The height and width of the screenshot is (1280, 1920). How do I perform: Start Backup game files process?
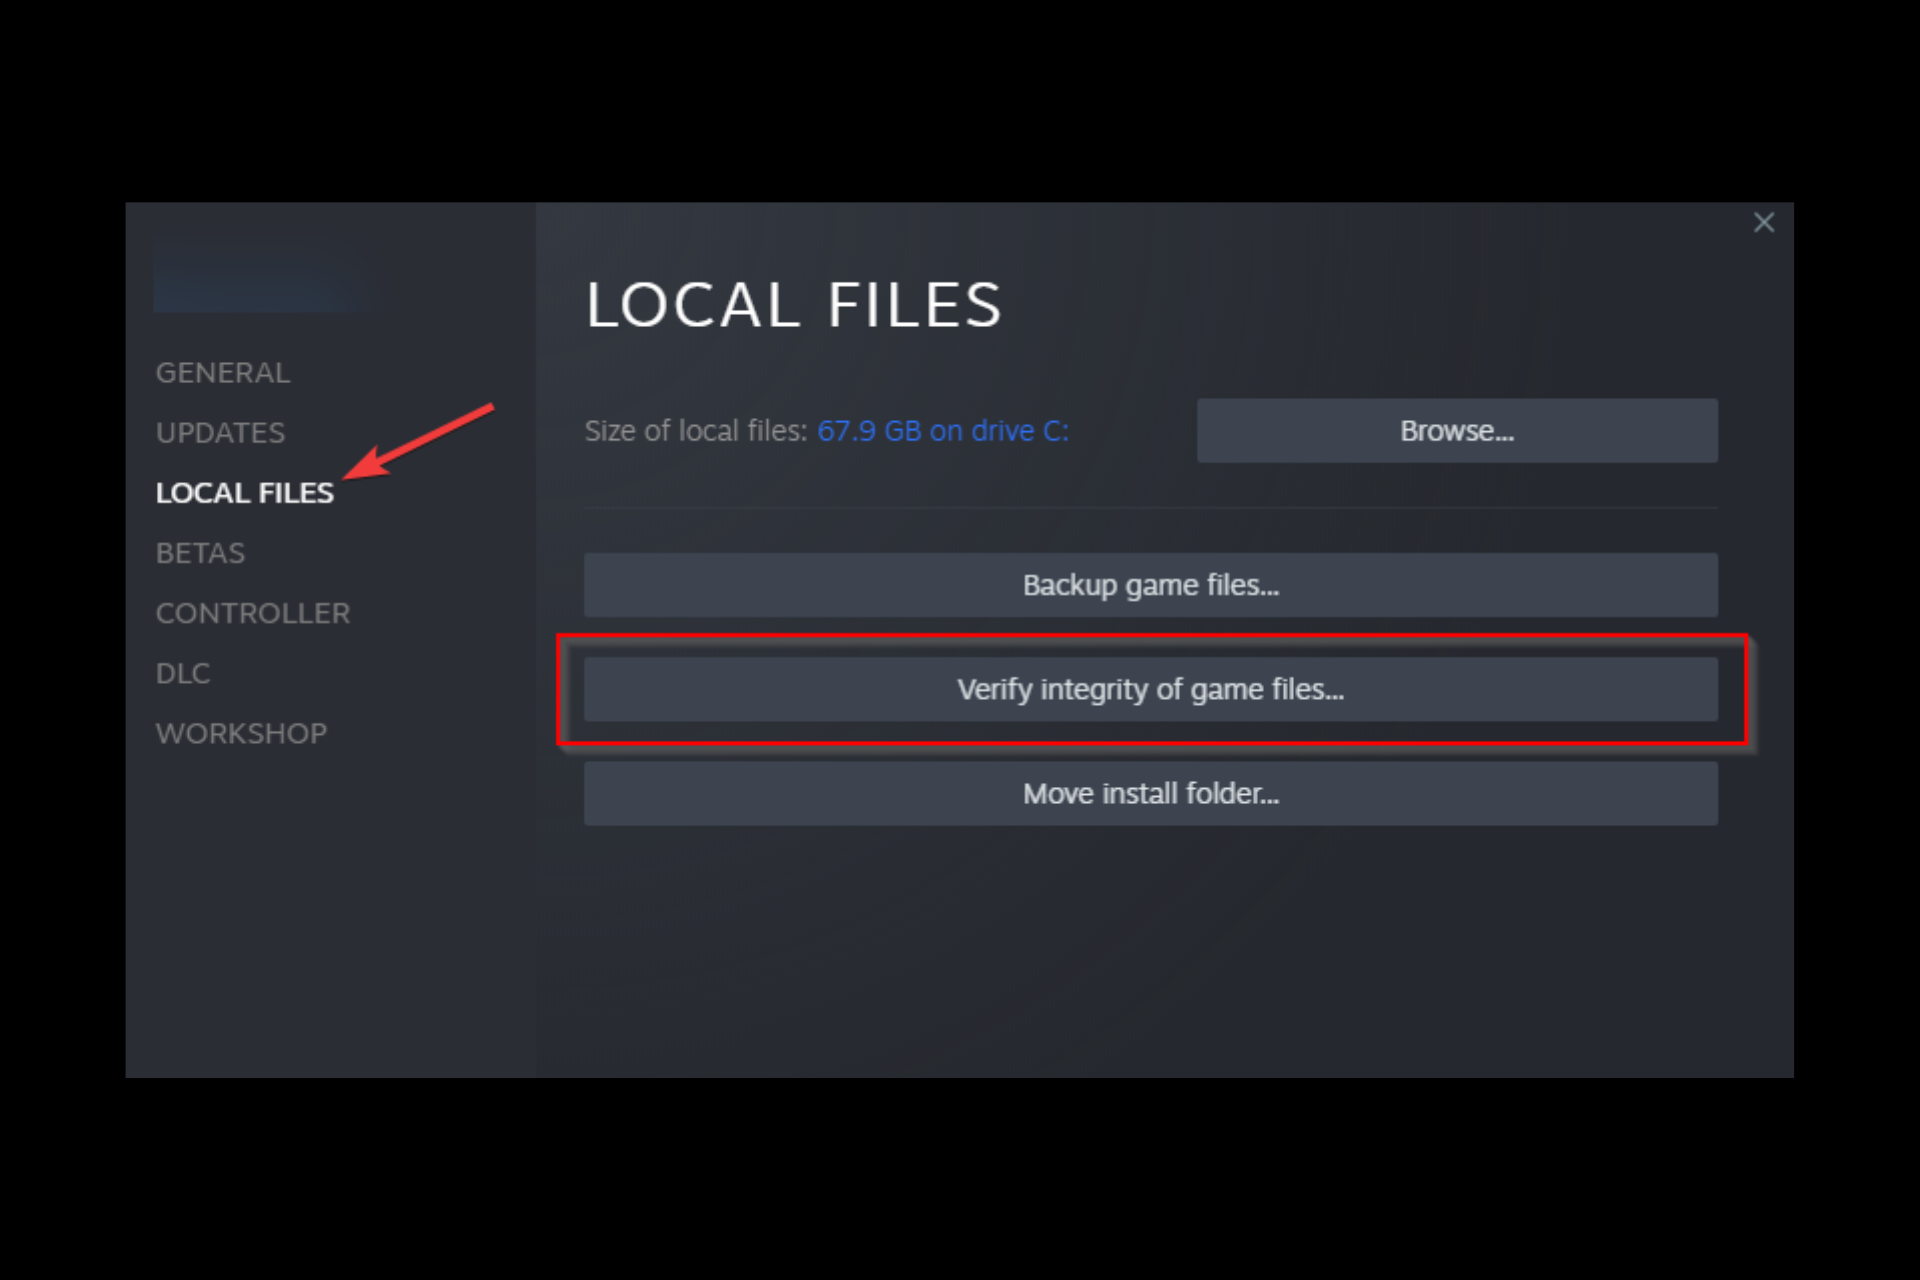[1149, 585]
